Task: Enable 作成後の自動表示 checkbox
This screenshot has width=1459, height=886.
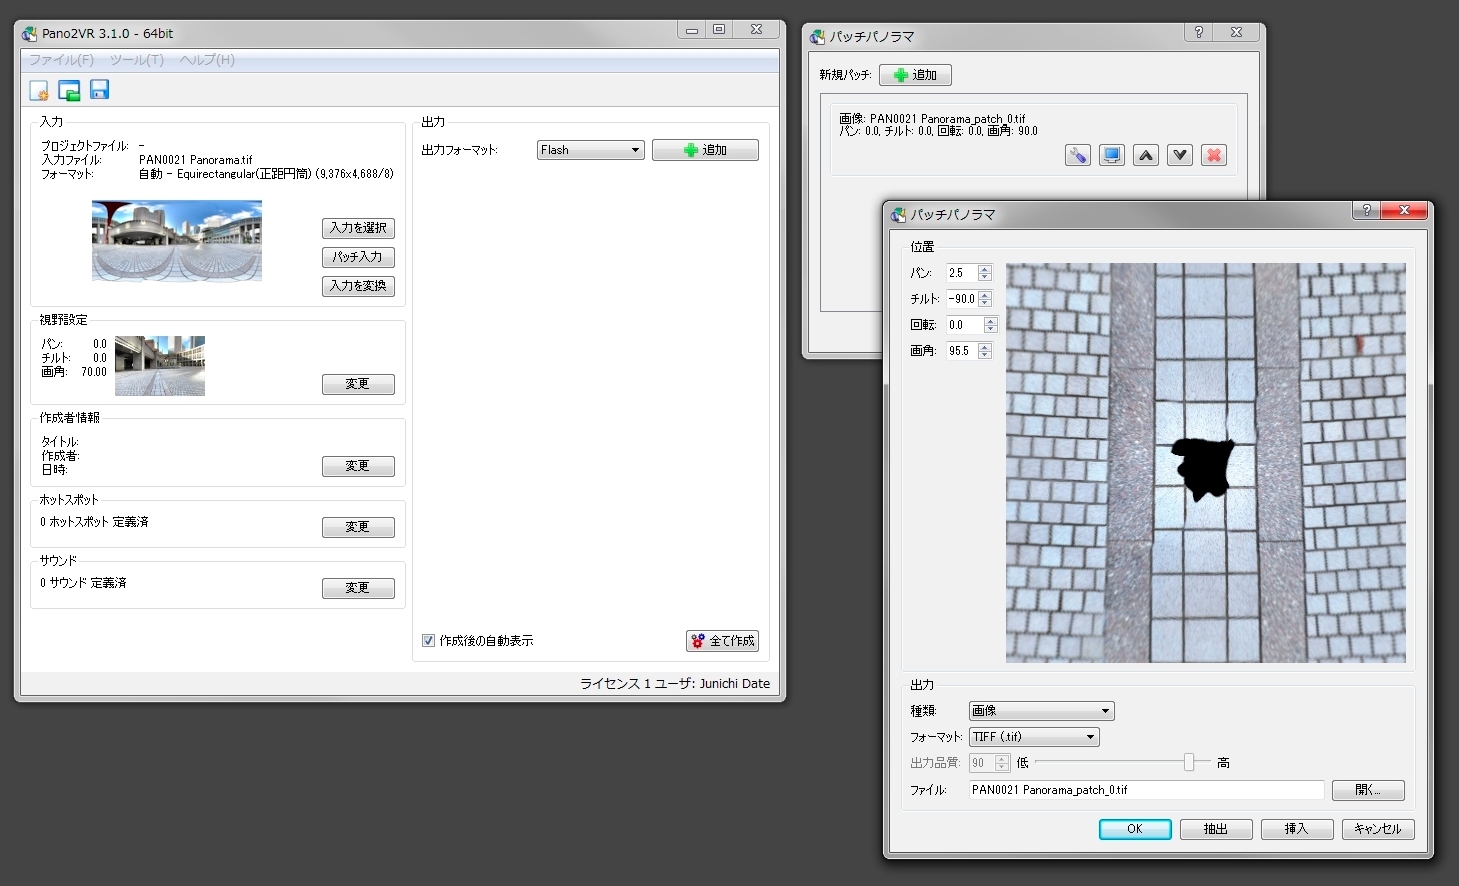Action: tap(427, 640)
